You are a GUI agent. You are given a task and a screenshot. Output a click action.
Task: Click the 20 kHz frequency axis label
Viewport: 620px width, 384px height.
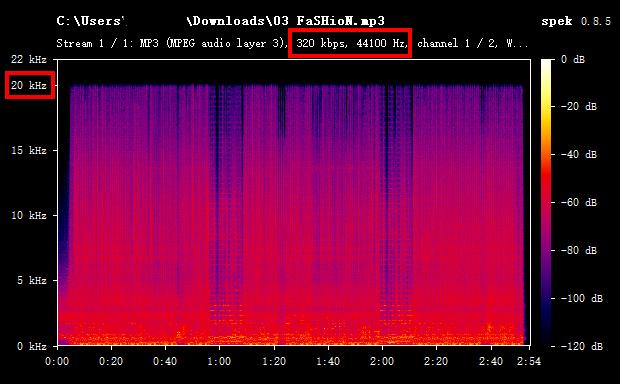(x=29, y=85)
